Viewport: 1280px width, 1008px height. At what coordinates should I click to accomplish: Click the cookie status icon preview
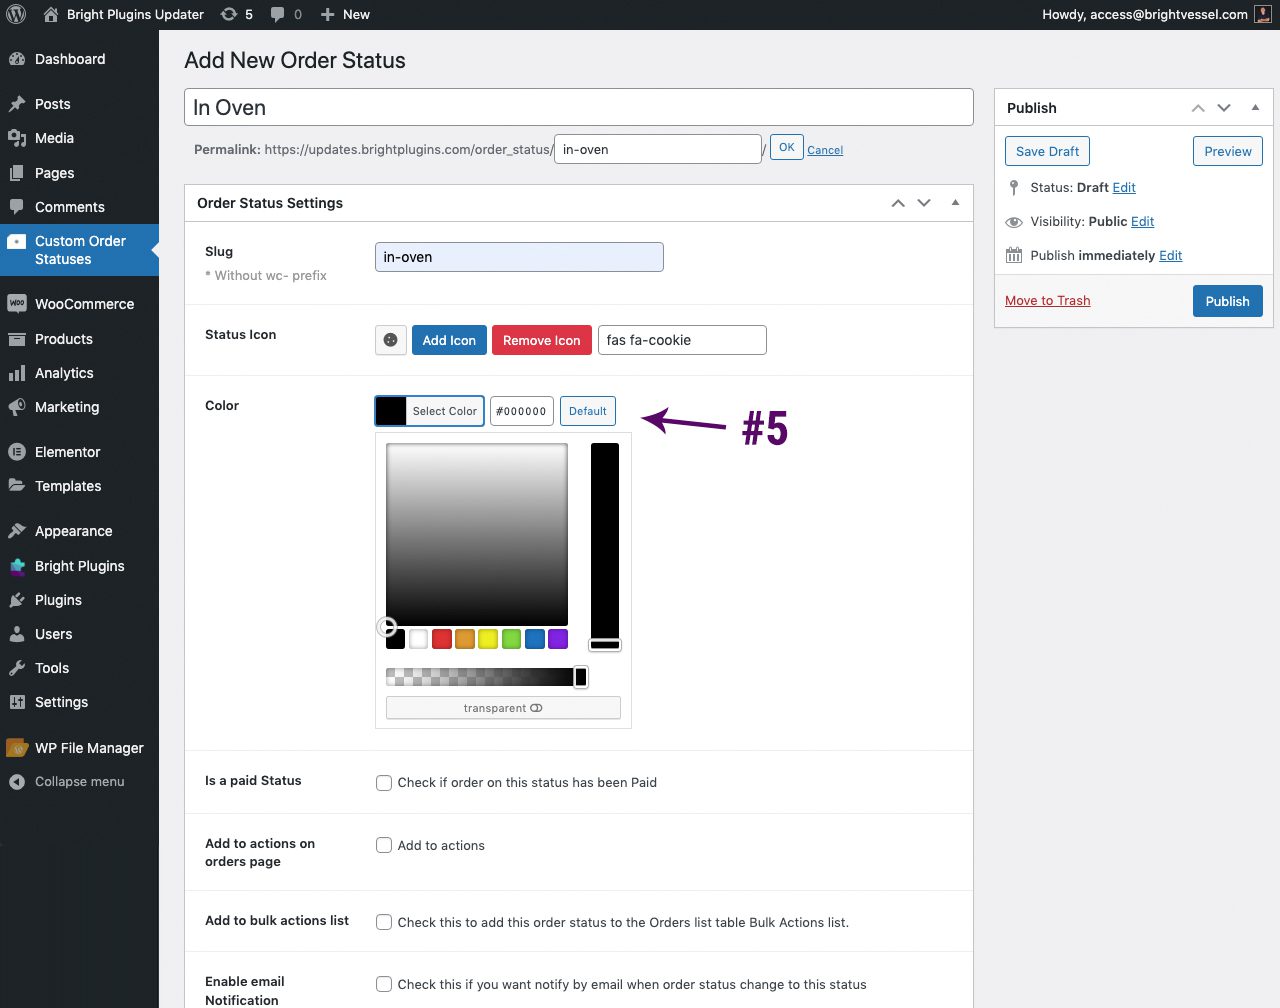tap(391, 340)
